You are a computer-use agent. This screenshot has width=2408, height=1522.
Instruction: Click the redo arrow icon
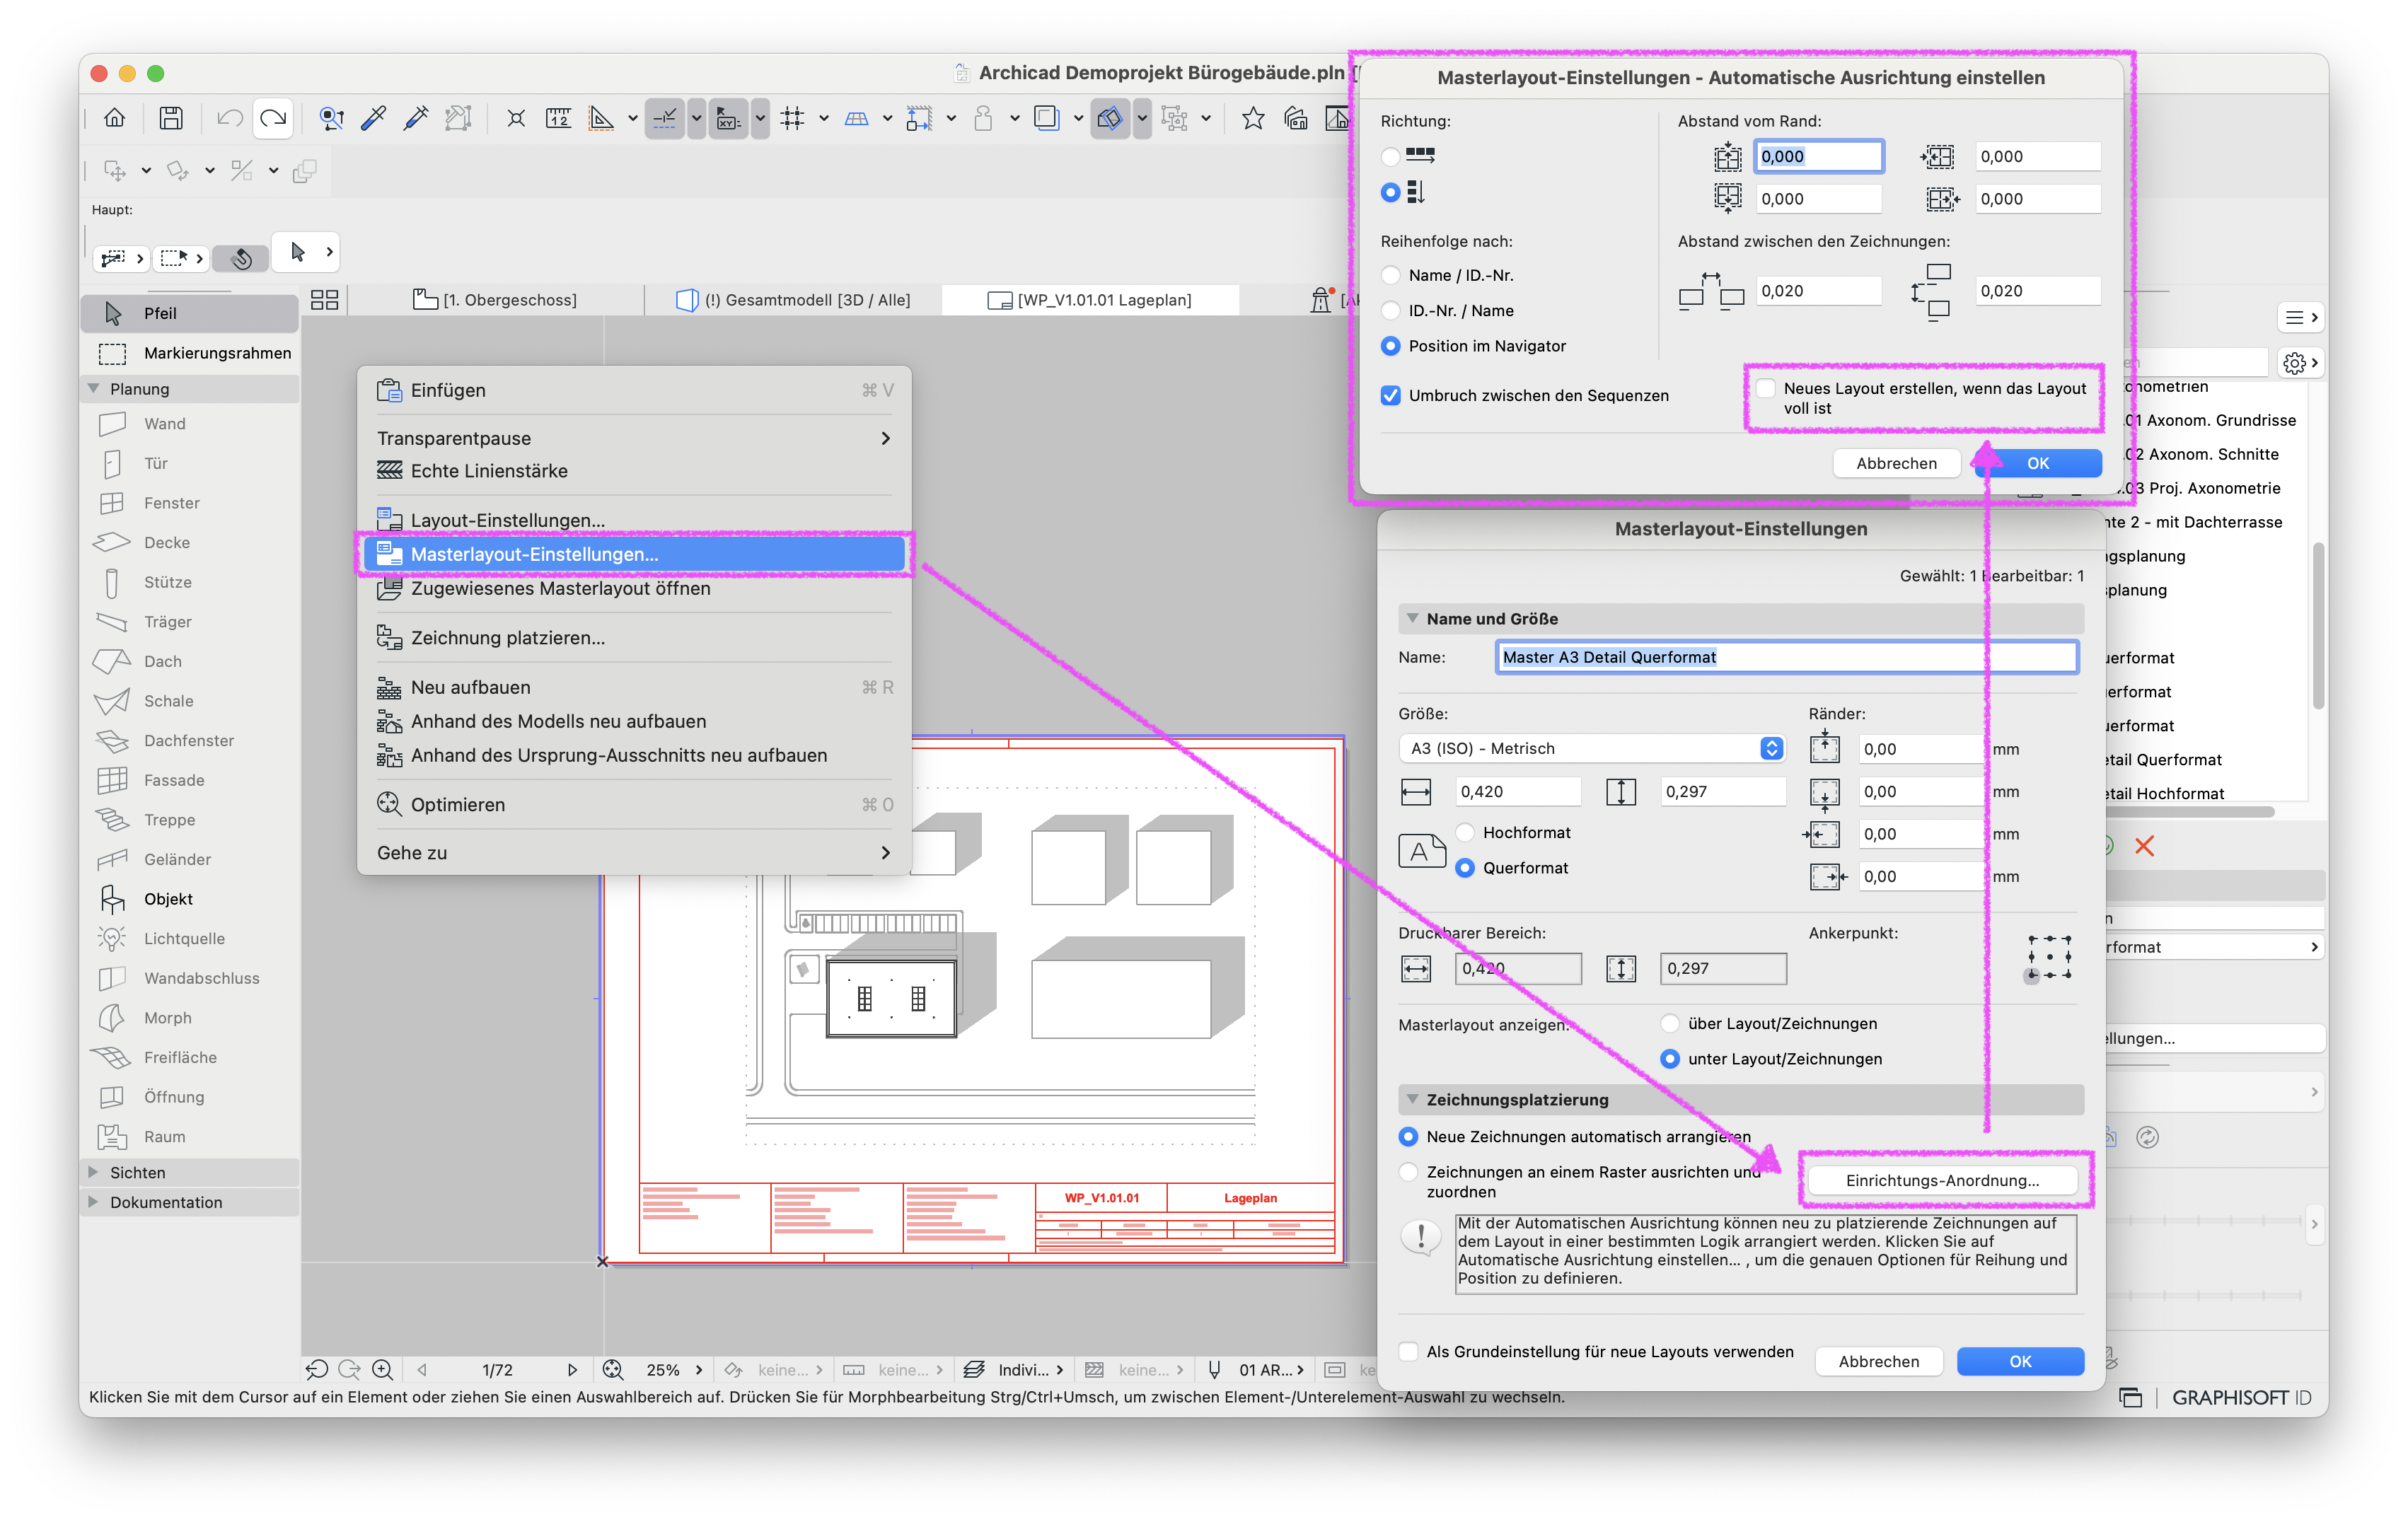click(x=273, y=118)
